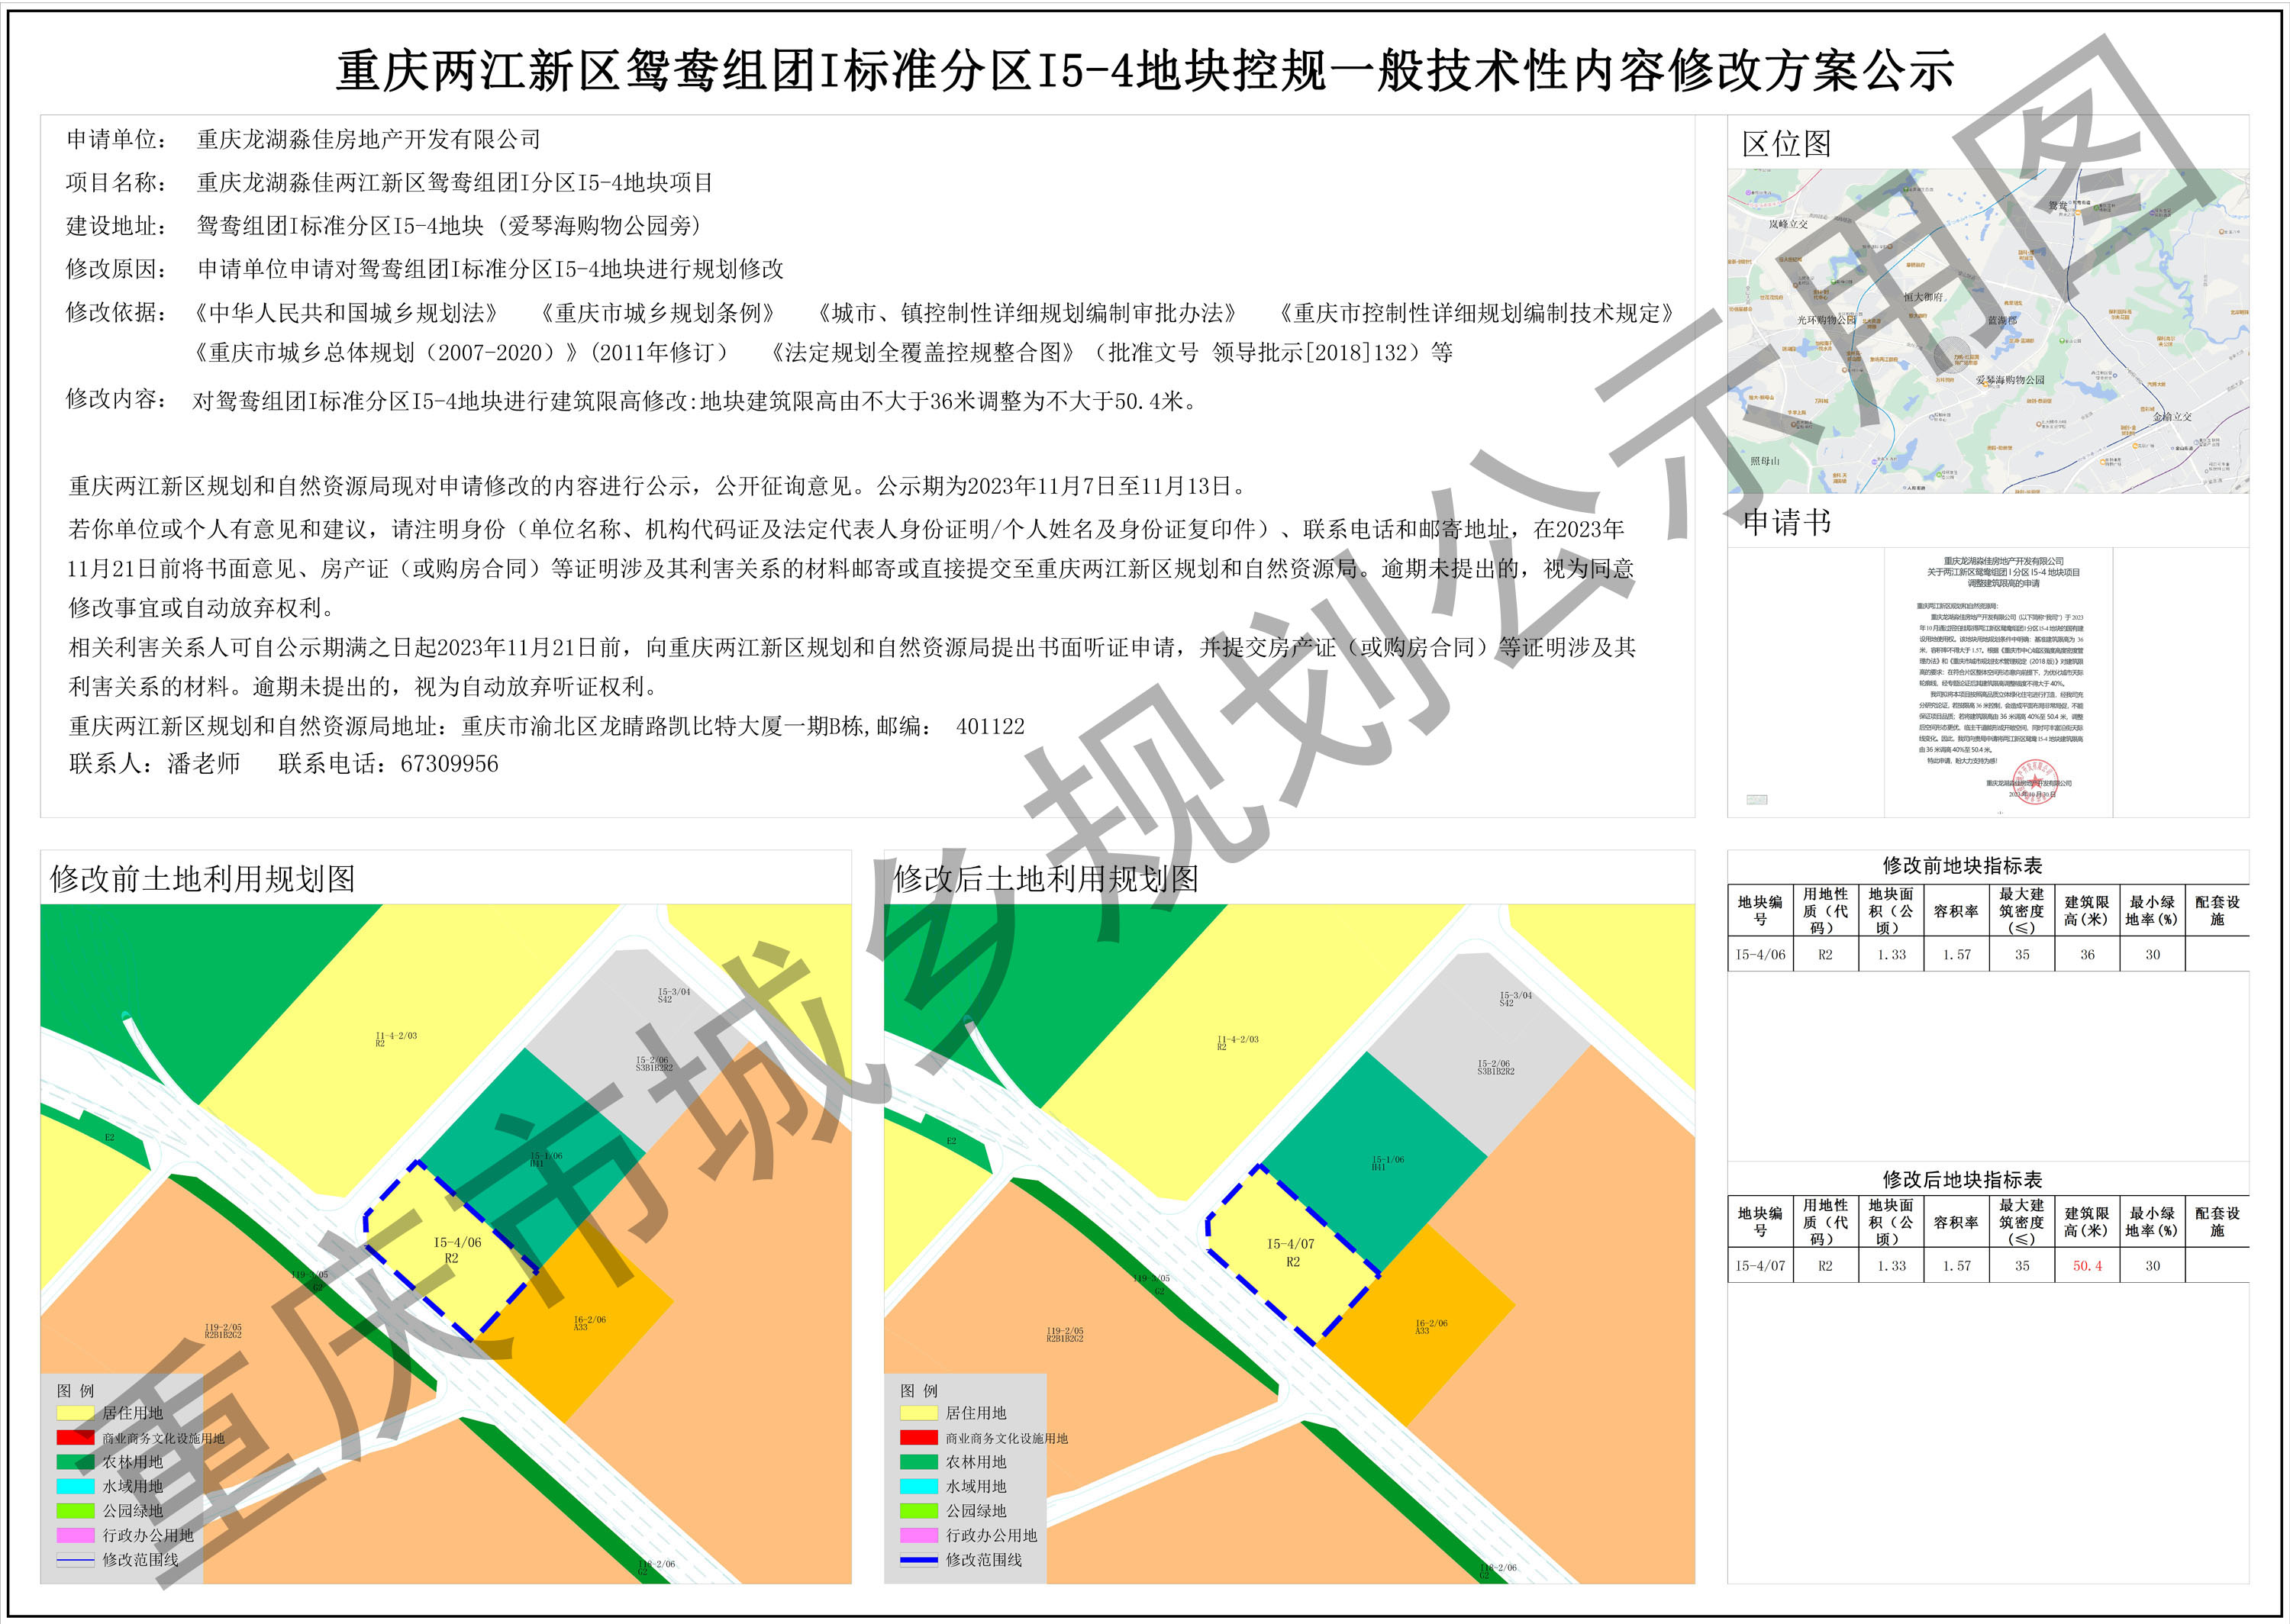Click the cyan 水域用地 swatch in right legend

tap(918, 1487)
